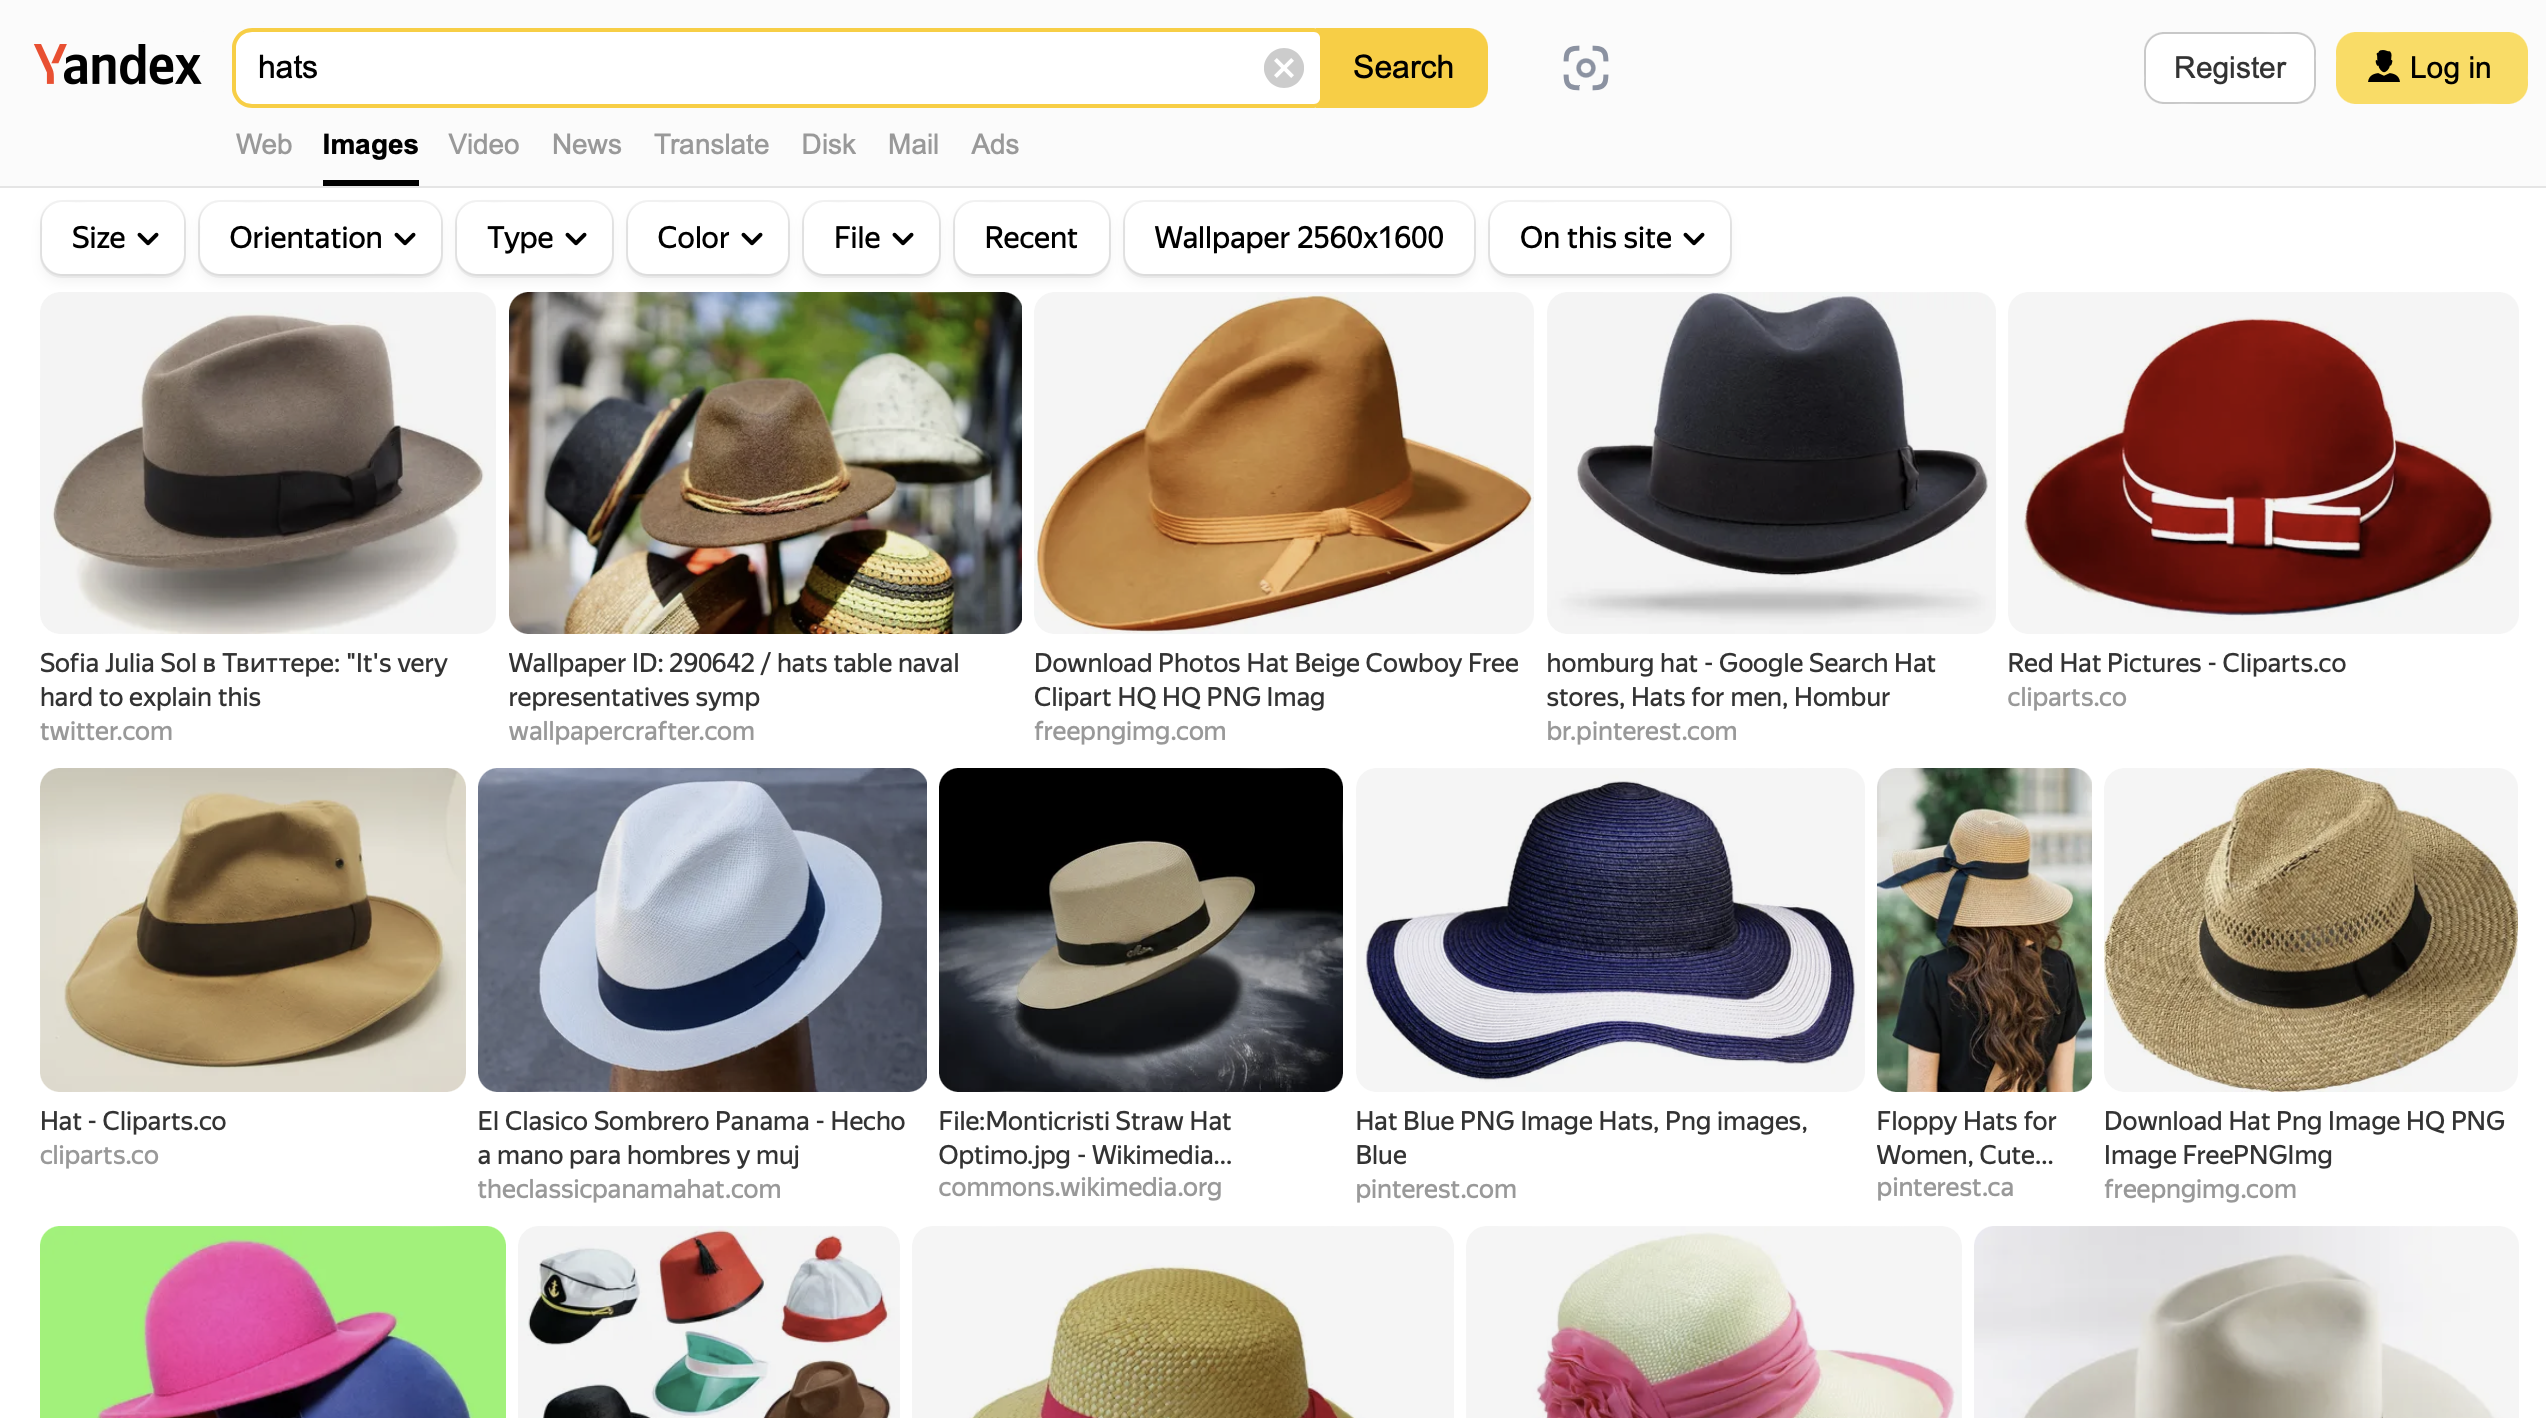Click the pinterest.ca source link

pos(1945,1187)
